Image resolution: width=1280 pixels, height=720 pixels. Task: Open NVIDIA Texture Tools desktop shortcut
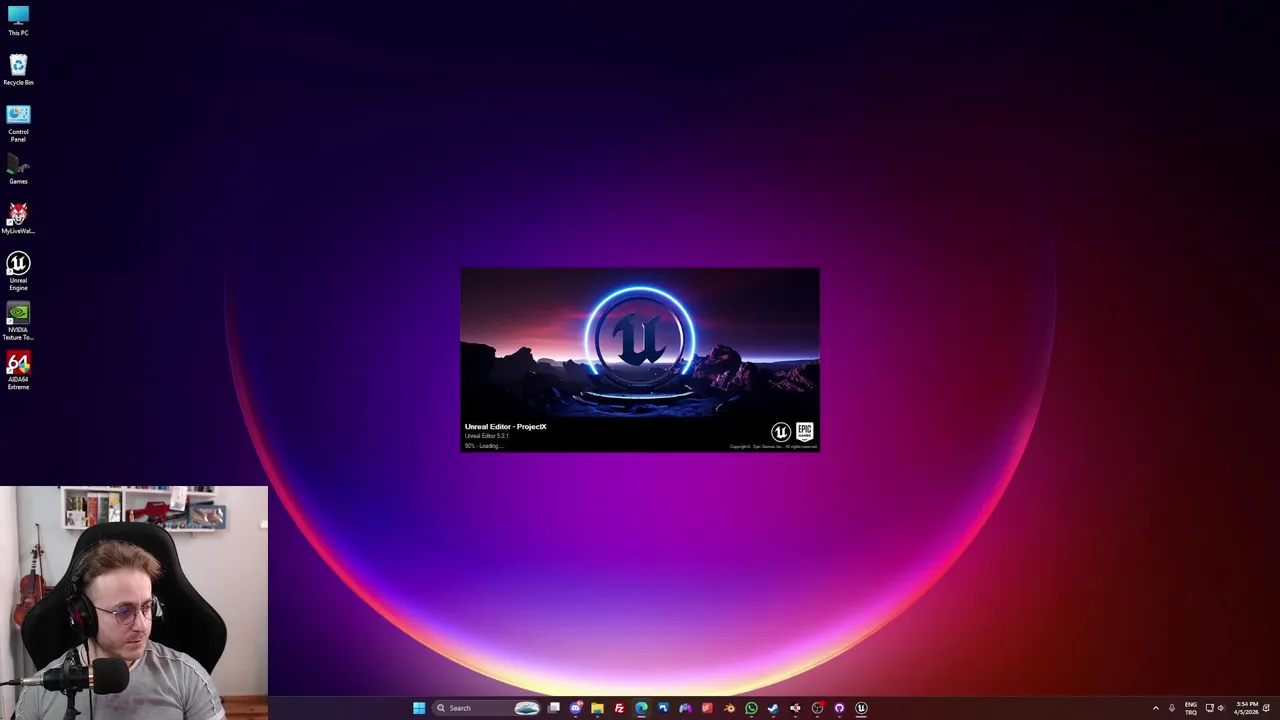(18, 322)
